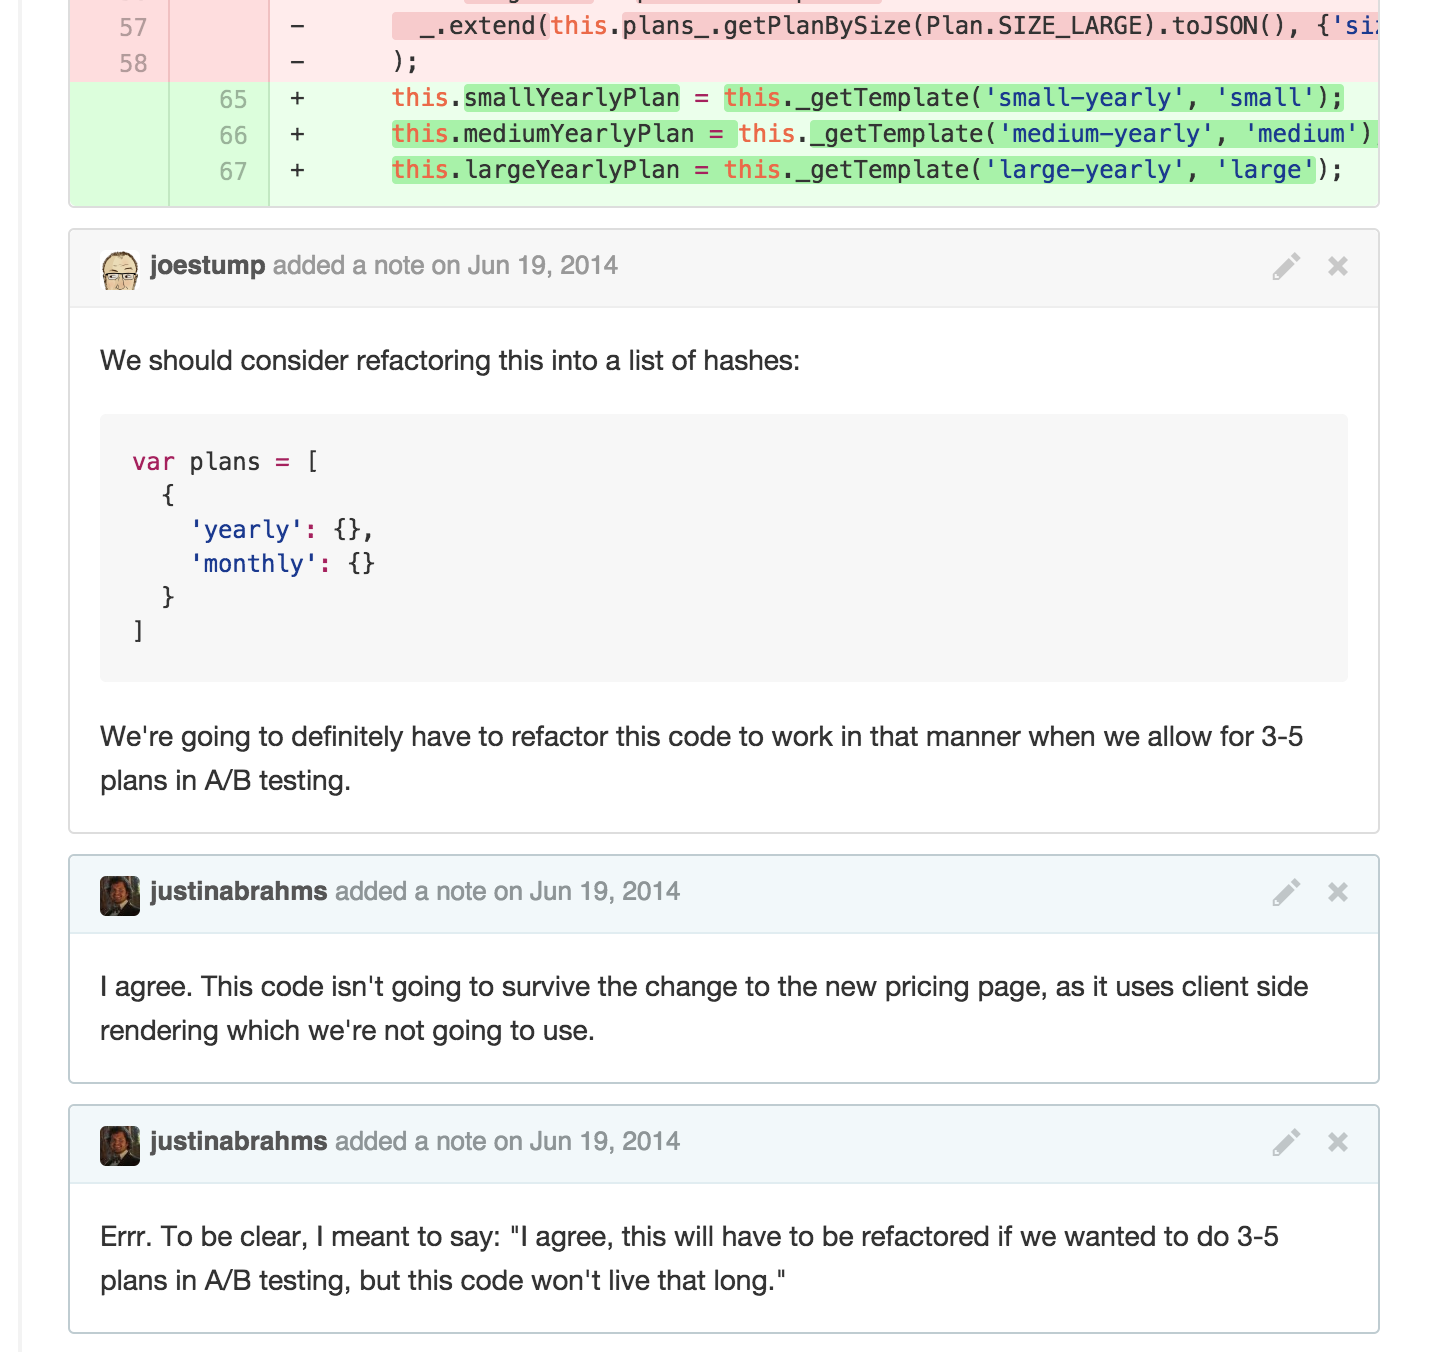1438x1352 pixels.
Task: Click removed line number 58
Action: click(x=133, y=63)
